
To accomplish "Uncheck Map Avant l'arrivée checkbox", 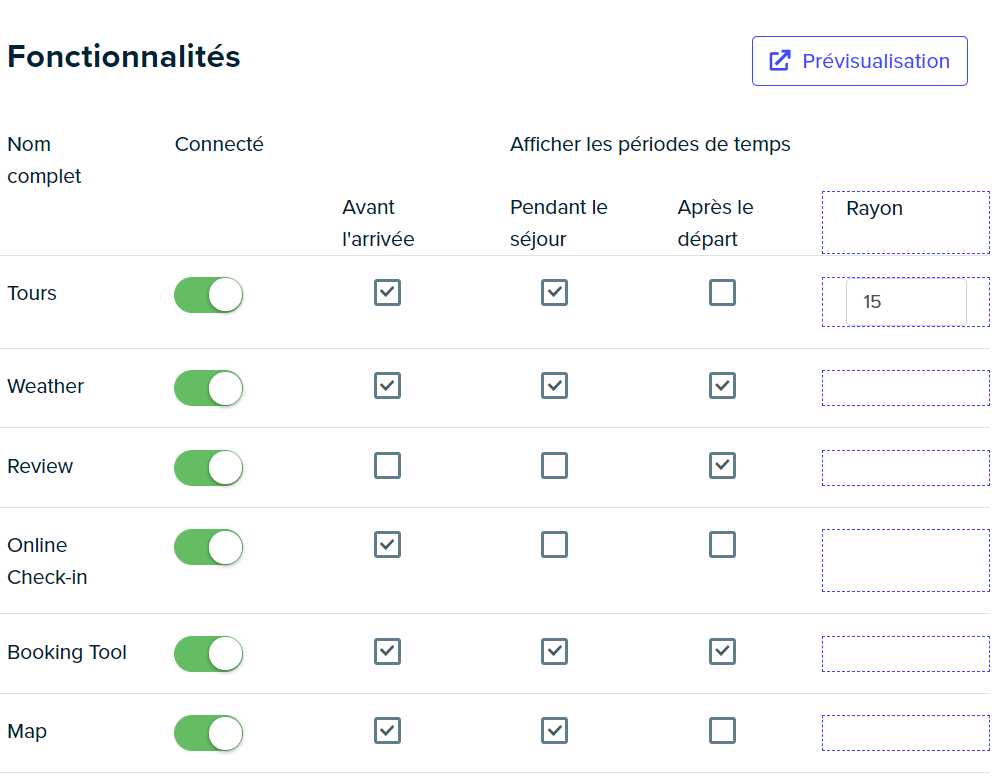I will (x=388, y=730).
